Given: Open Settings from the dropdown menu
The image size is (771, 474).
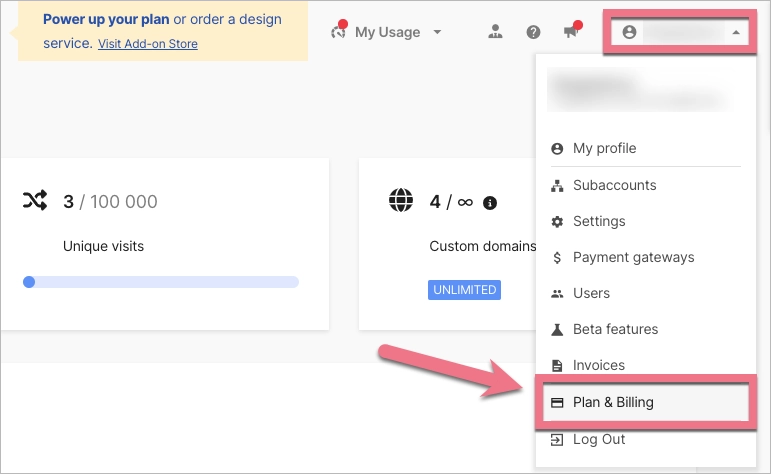Looking at the screenshot, I should pyautogui.click(x=599, y=221).
